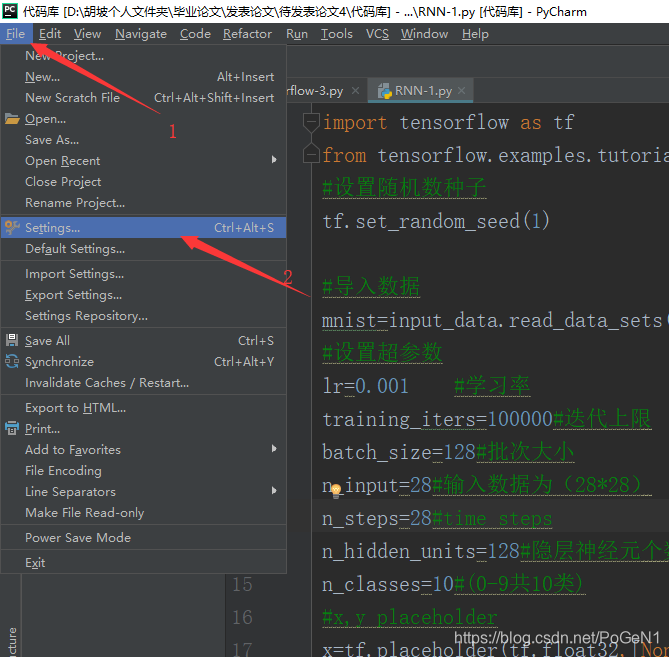The height and width of the screenshot is (657, 669).
Task: Select Open... in the File menu
Action: 143,119
